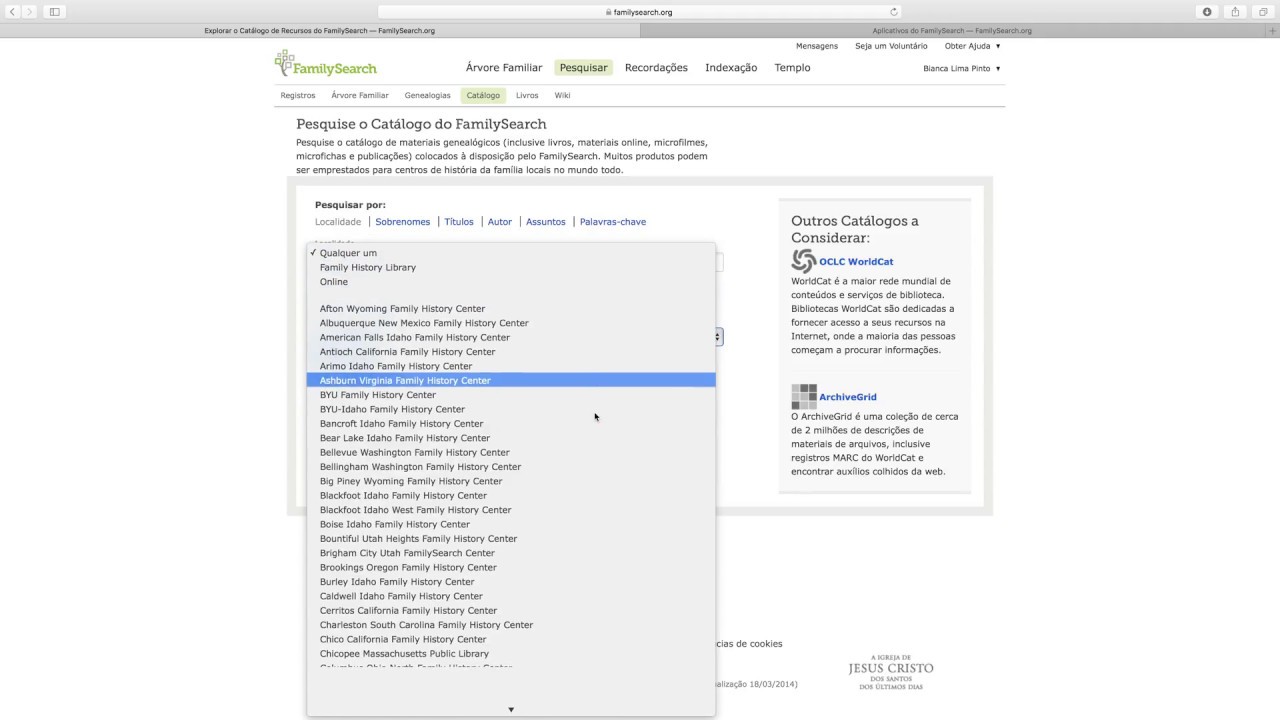1280x720 pixels.
Task: Choose Chicopee Massachusetts Public Library
Action: [511, 654]
